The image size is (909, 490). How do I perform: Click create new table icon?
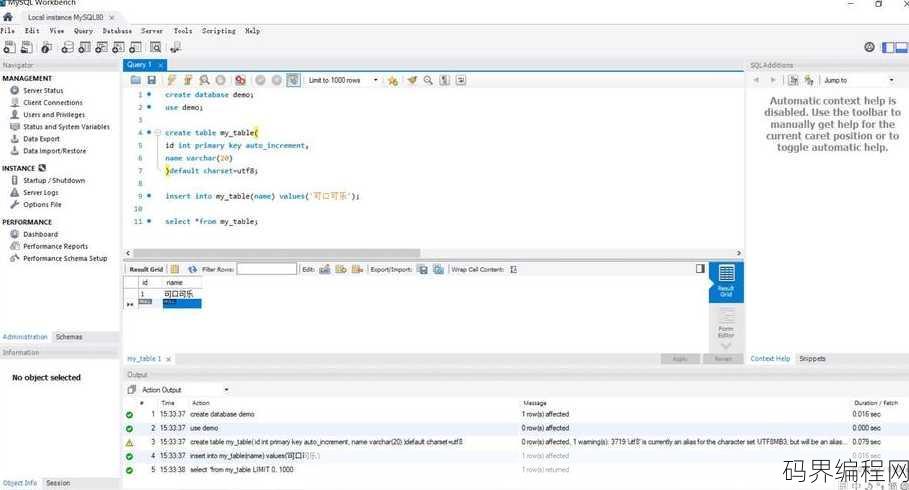point(85,48)
